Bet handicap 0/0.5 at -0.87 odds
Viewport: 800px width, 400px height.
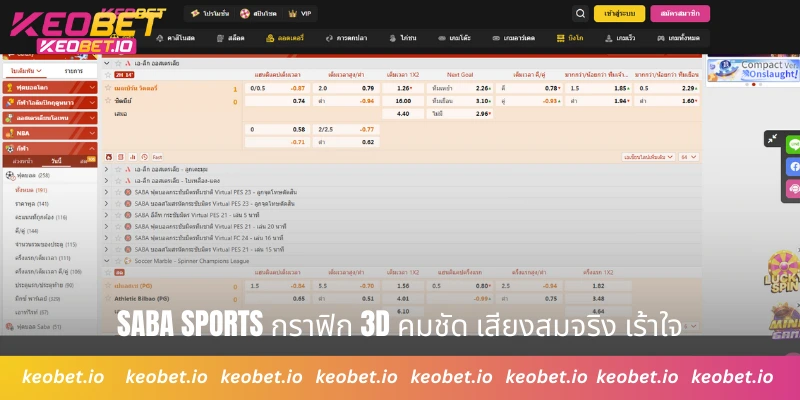pyautogui.click(x=278, y=88)
